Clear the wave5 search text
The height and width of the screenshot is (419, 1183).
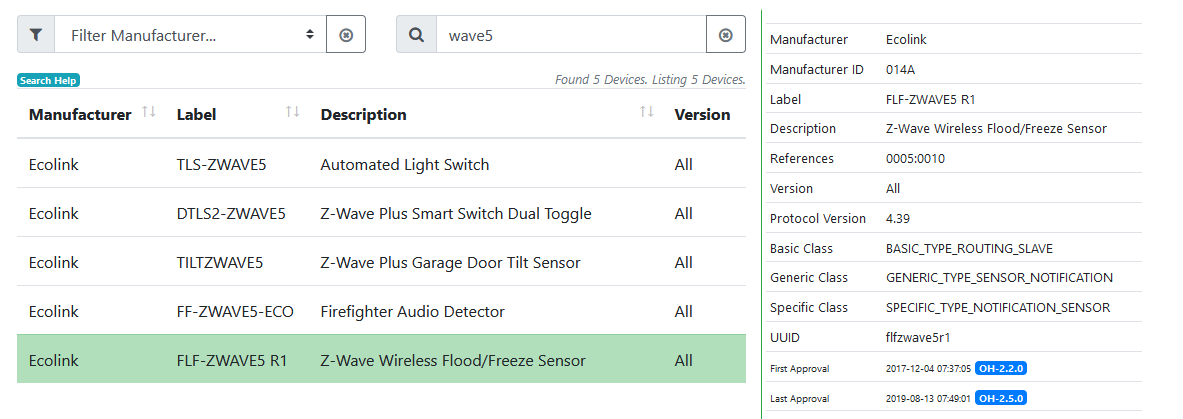click(726, 35)
